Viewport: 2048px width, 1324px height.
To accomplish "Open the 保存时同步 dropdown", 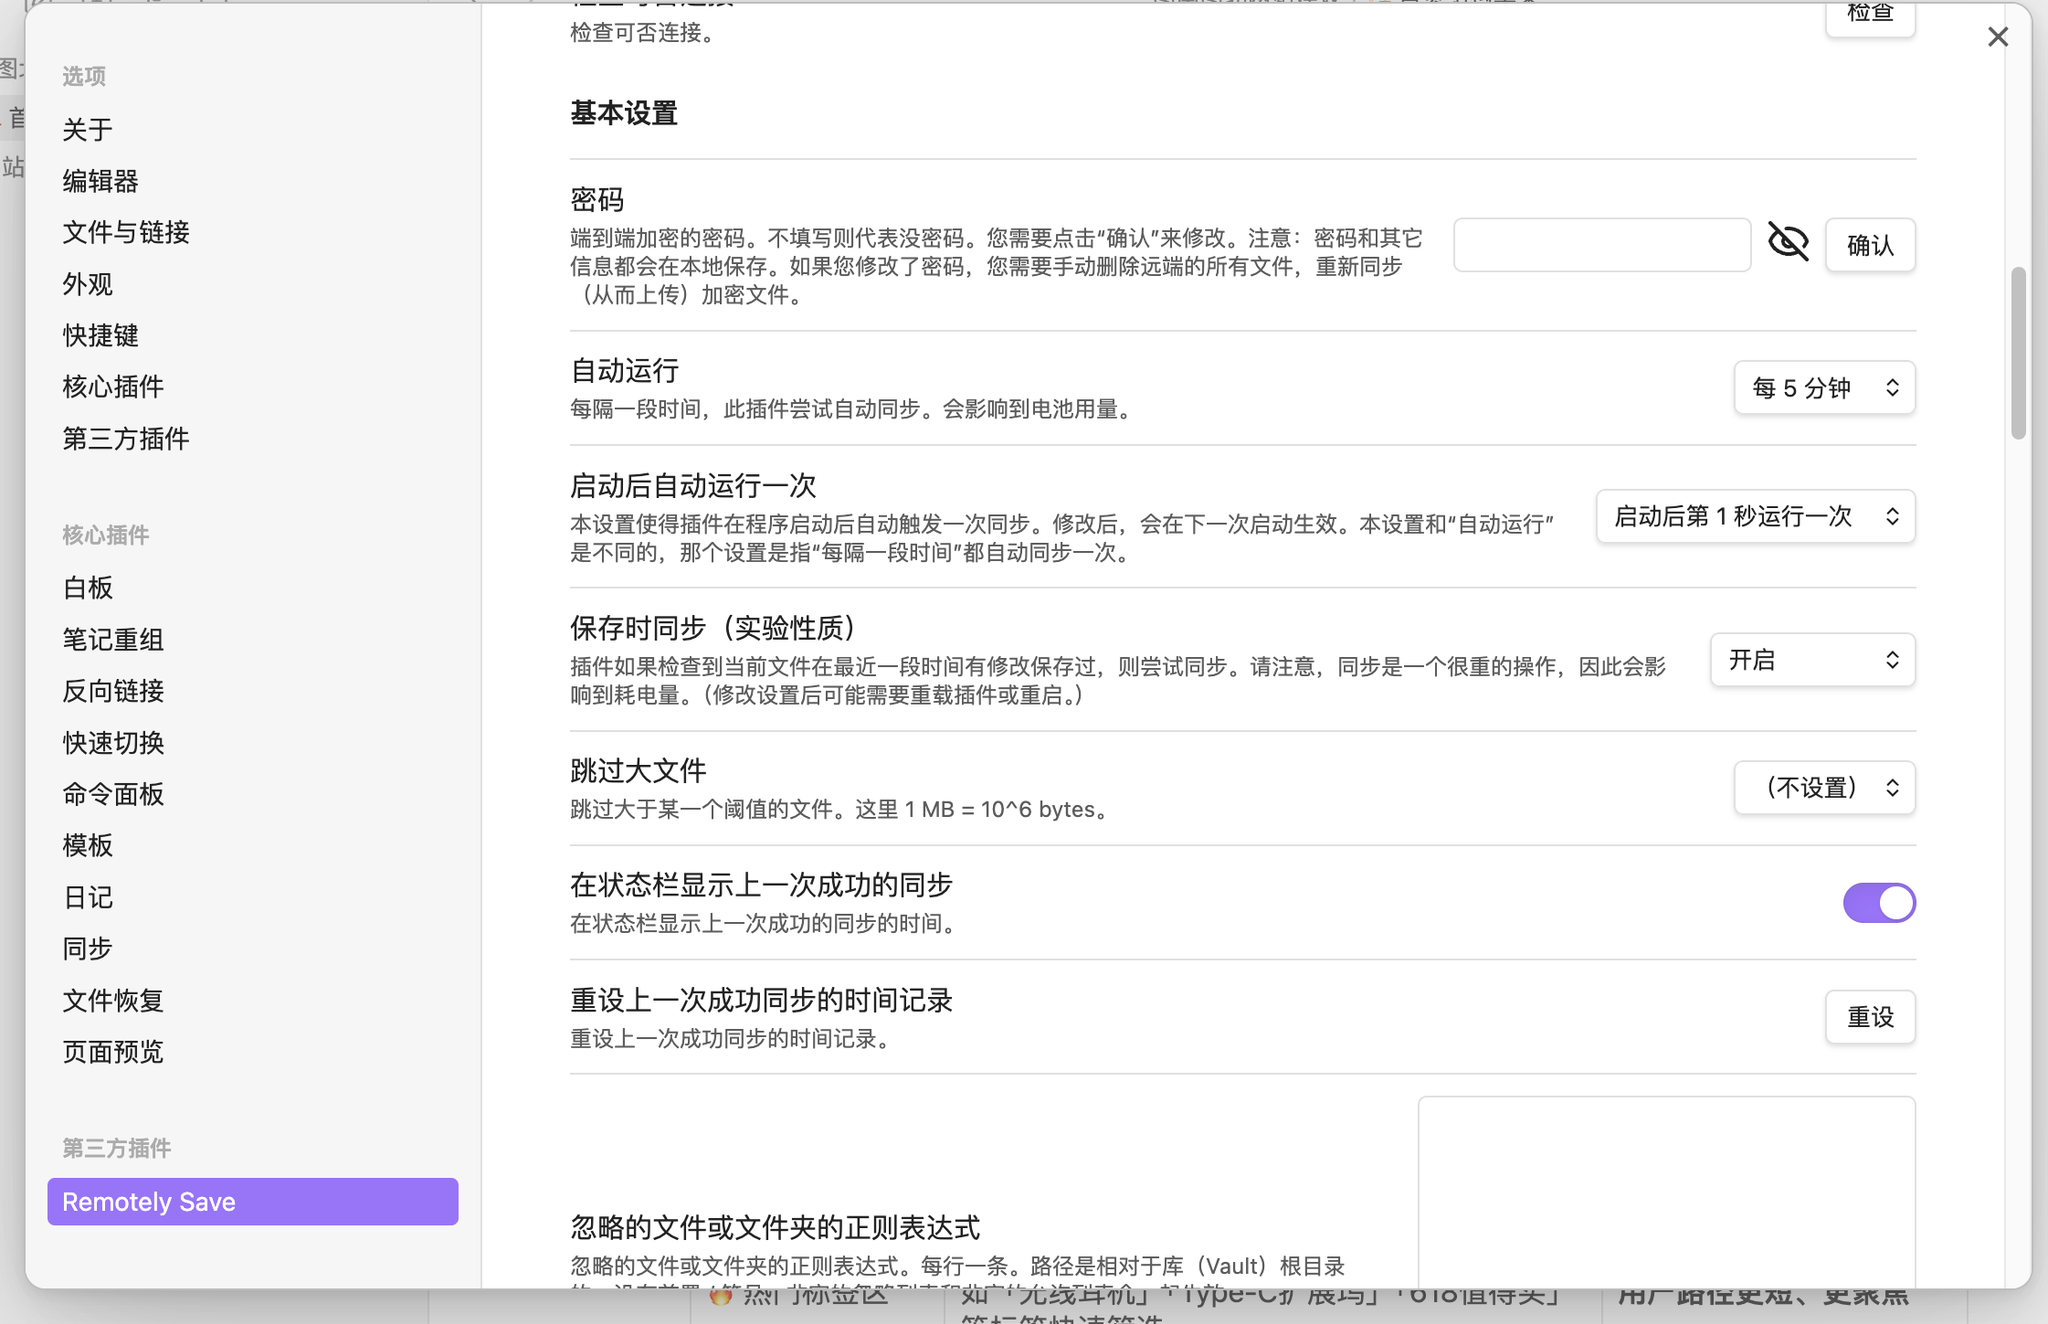I will pyautogui.click(x=1812, y=660).
